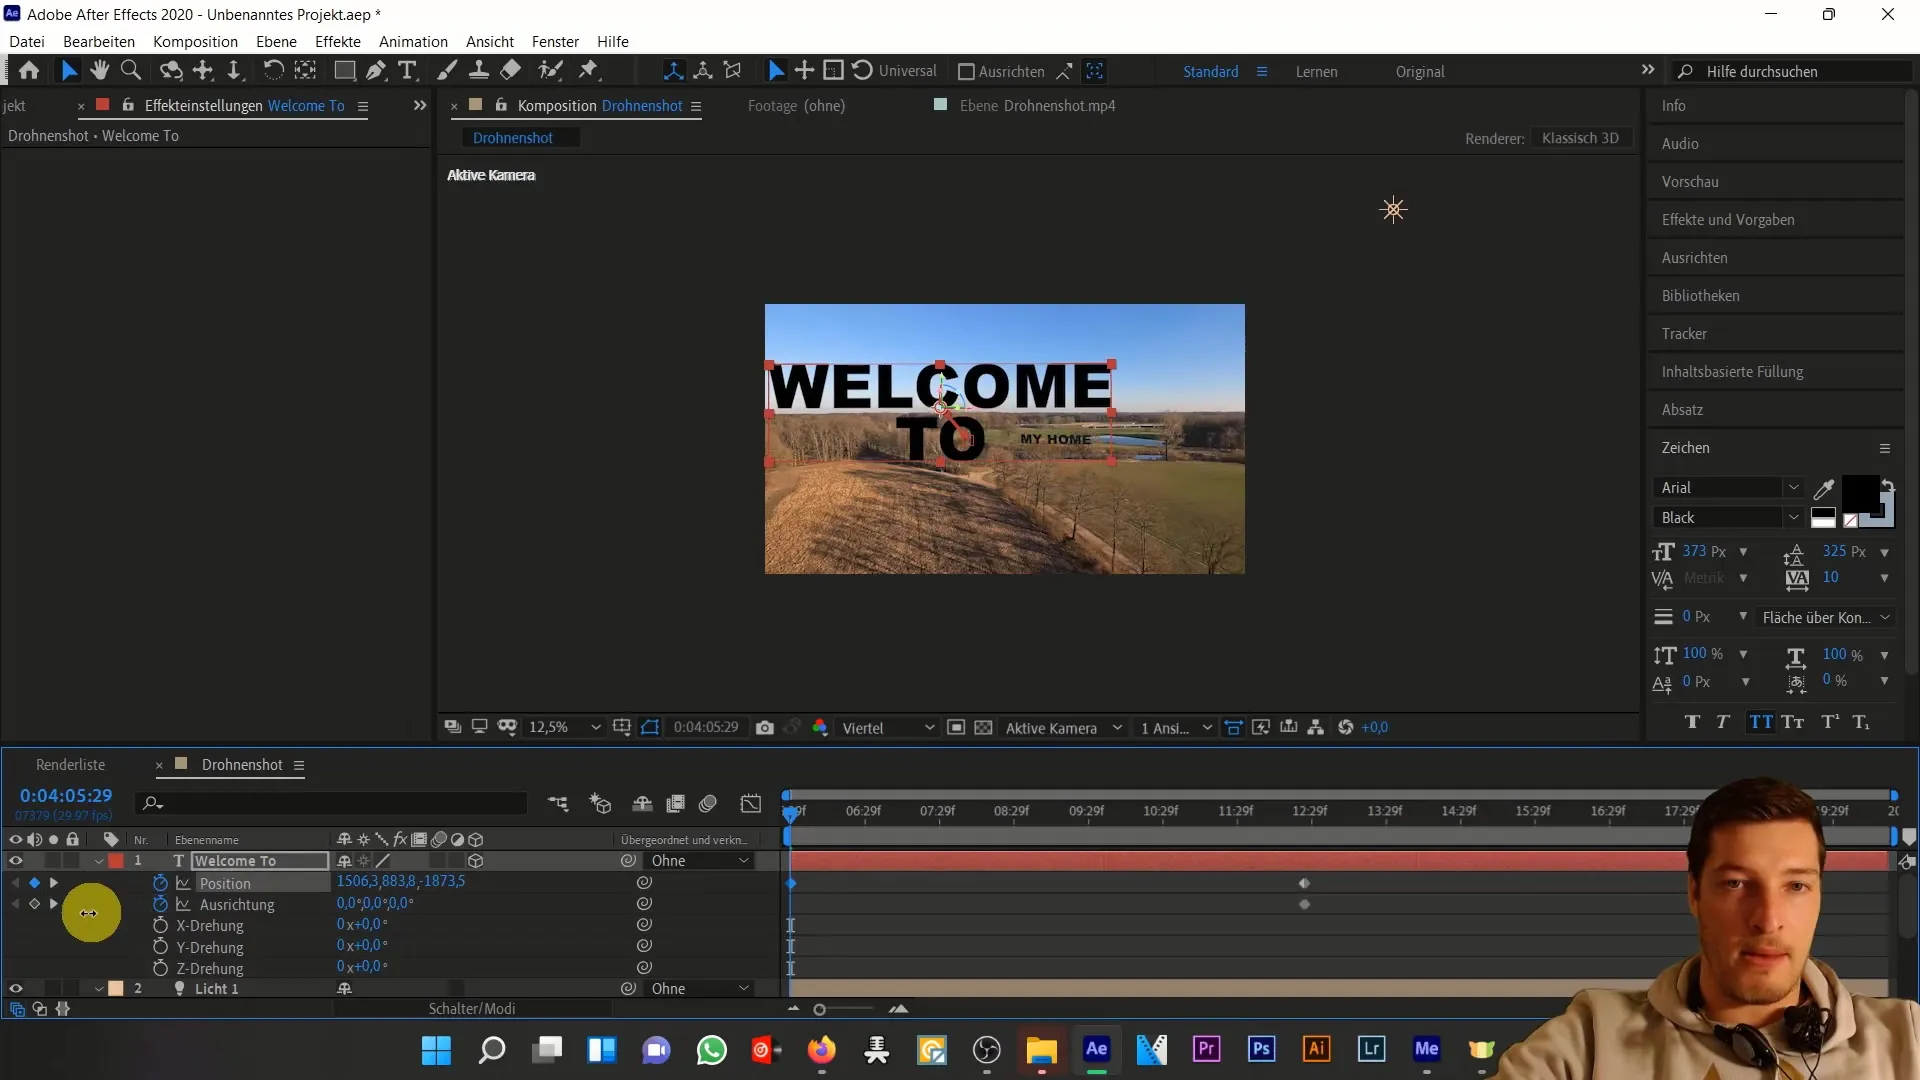1920x1080 pixels.
Task: Select the Horizontal Type tool
Action: [x=407, y=71]
